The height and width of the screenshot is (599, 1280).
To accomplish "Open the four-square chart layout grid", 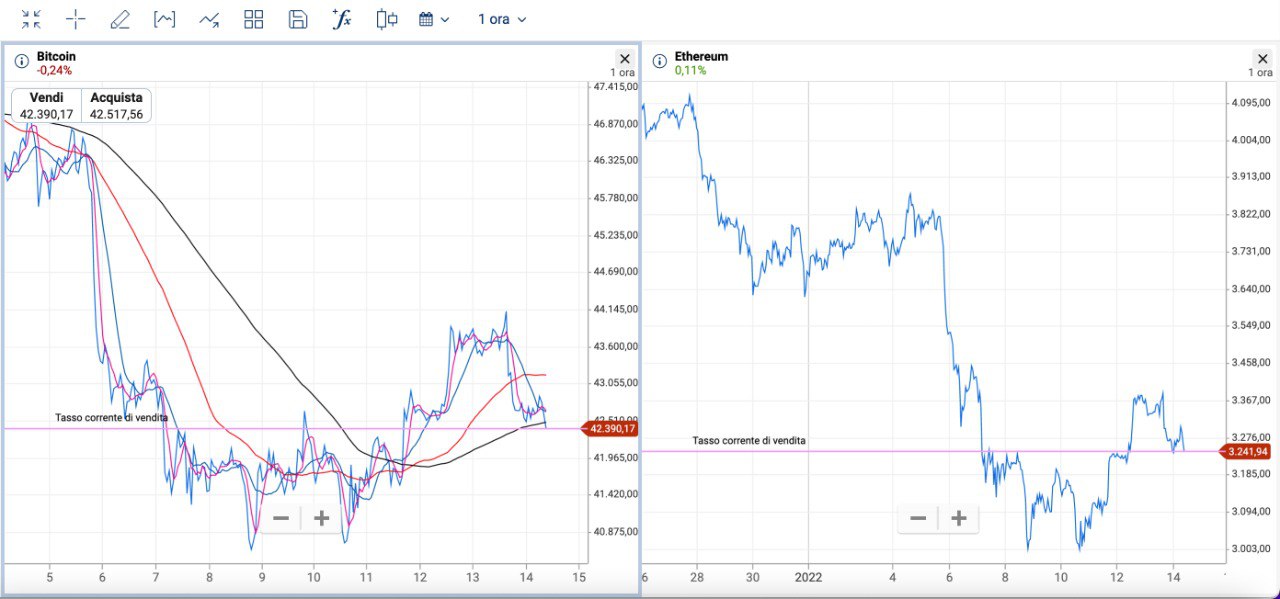I will (254, 19).
